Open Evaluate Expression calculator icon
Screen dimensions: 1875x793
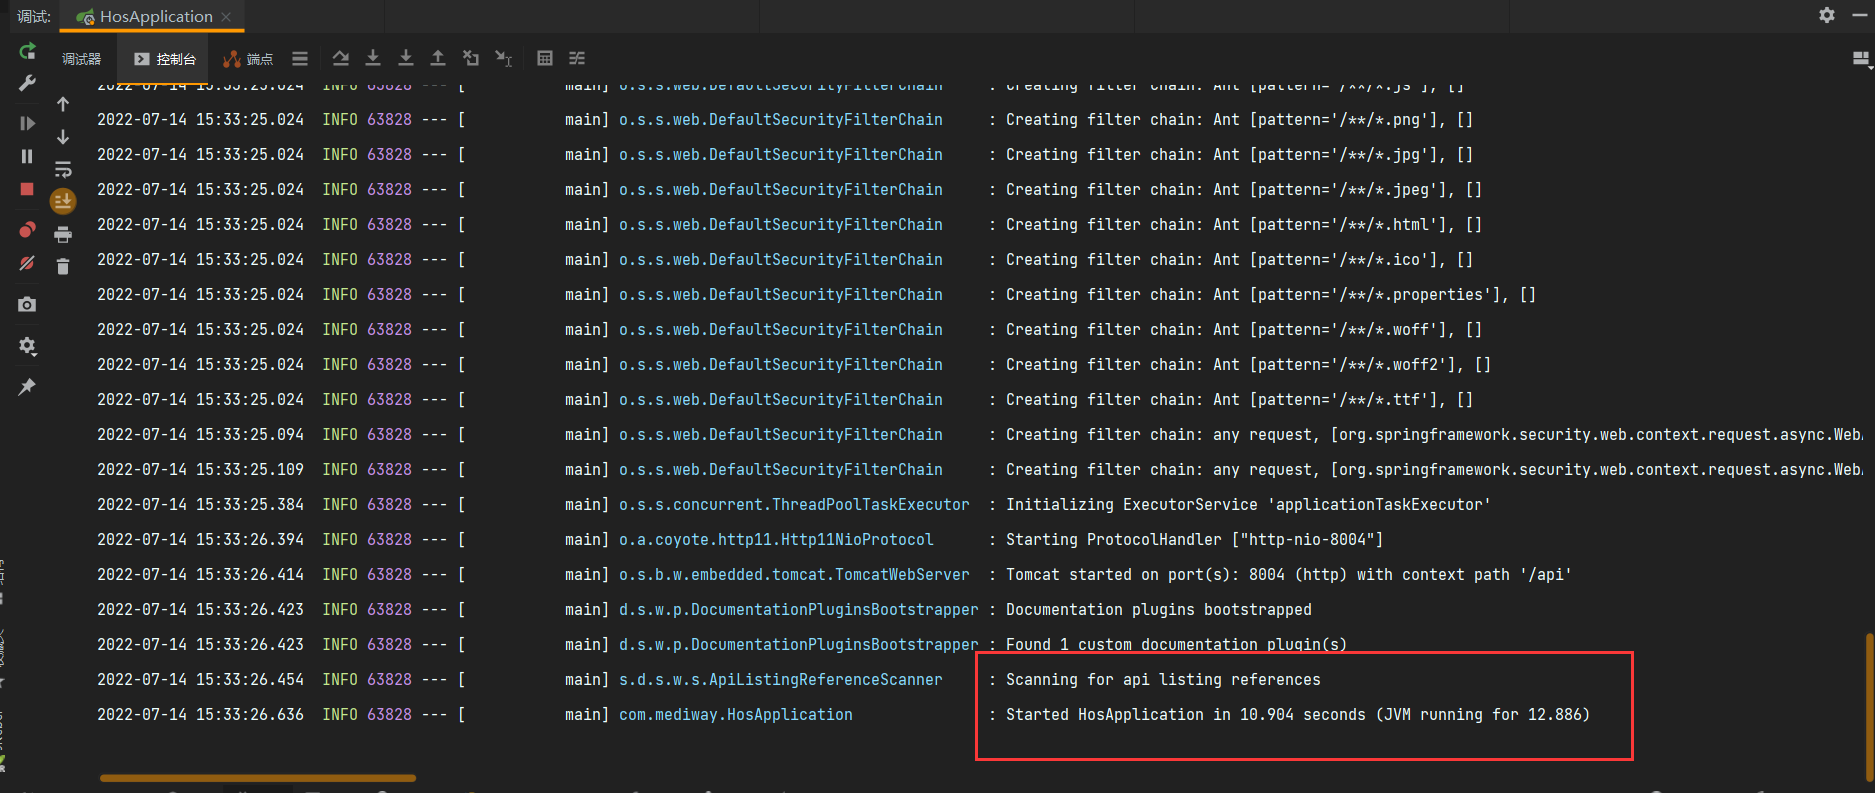[544, 59]
